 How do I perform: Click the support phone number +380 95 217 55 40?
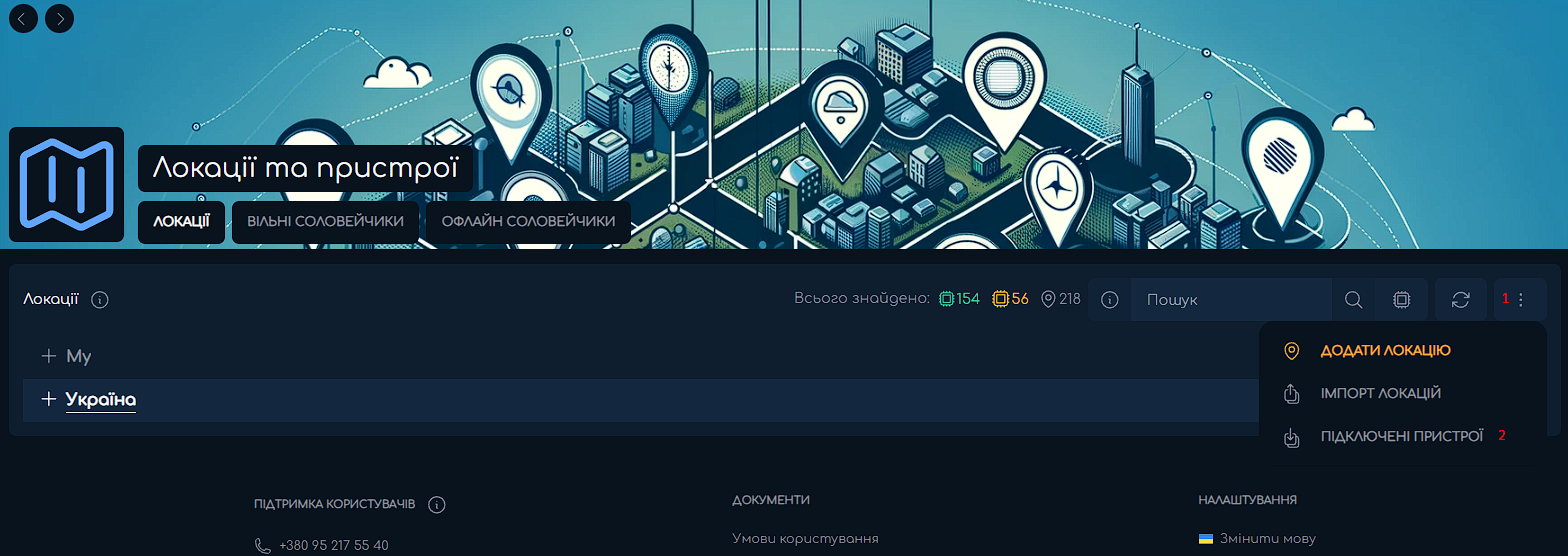pos(334,546)
